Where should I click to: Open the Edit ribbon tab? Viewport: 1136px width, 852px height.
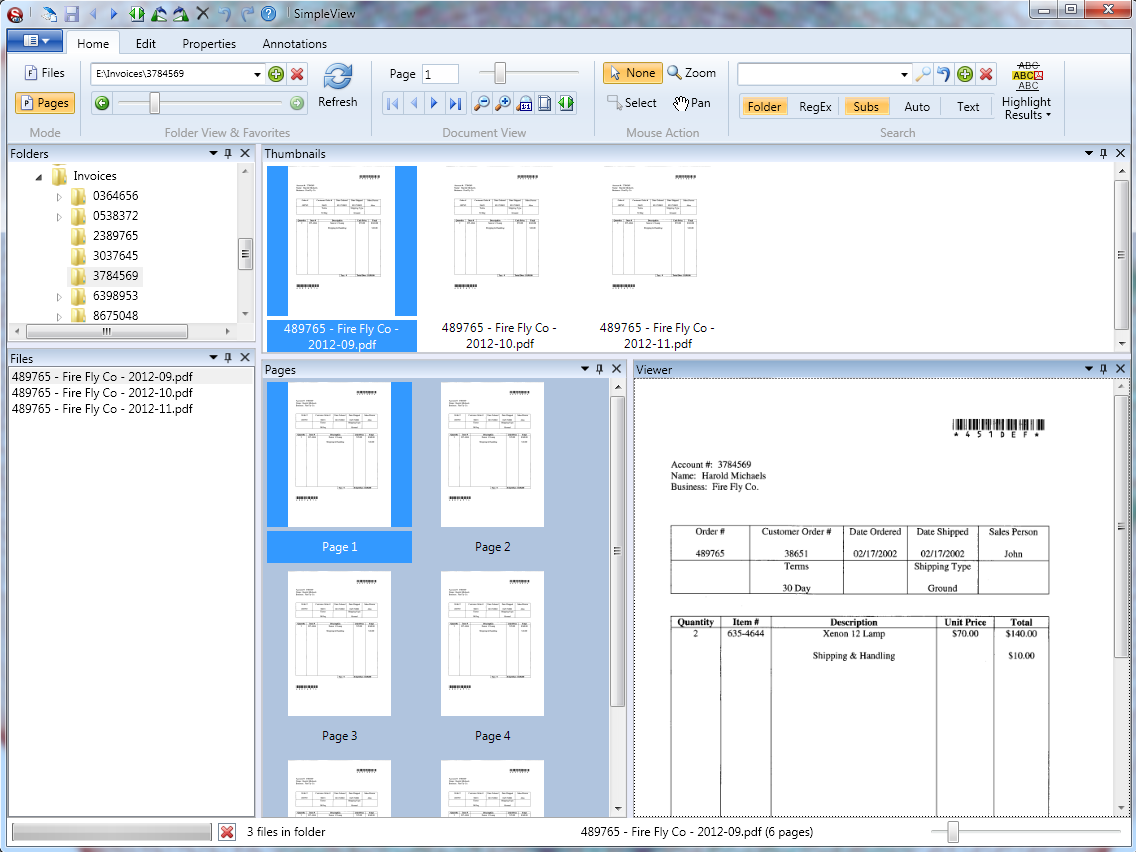pyautogui.click(x=146, y=43)
